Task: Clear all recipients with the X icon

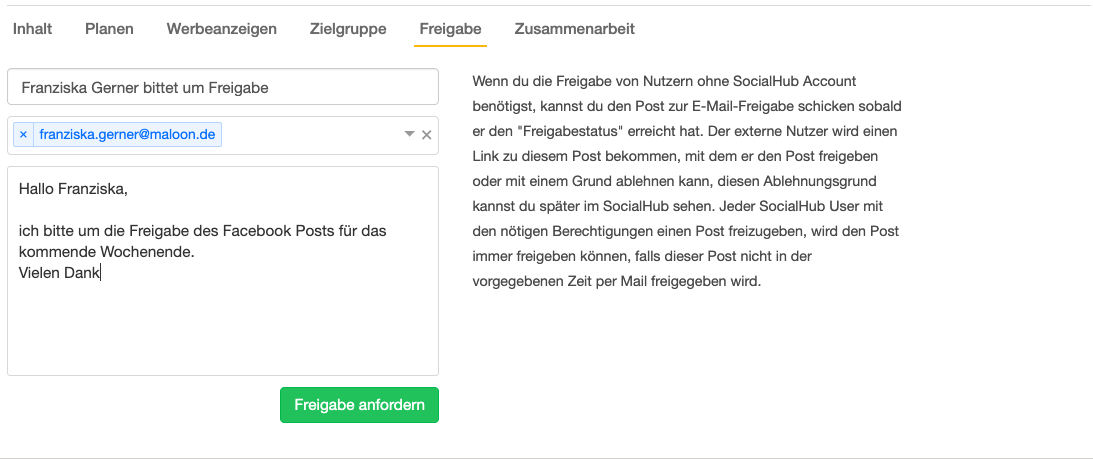Action: tap(427, 135)
